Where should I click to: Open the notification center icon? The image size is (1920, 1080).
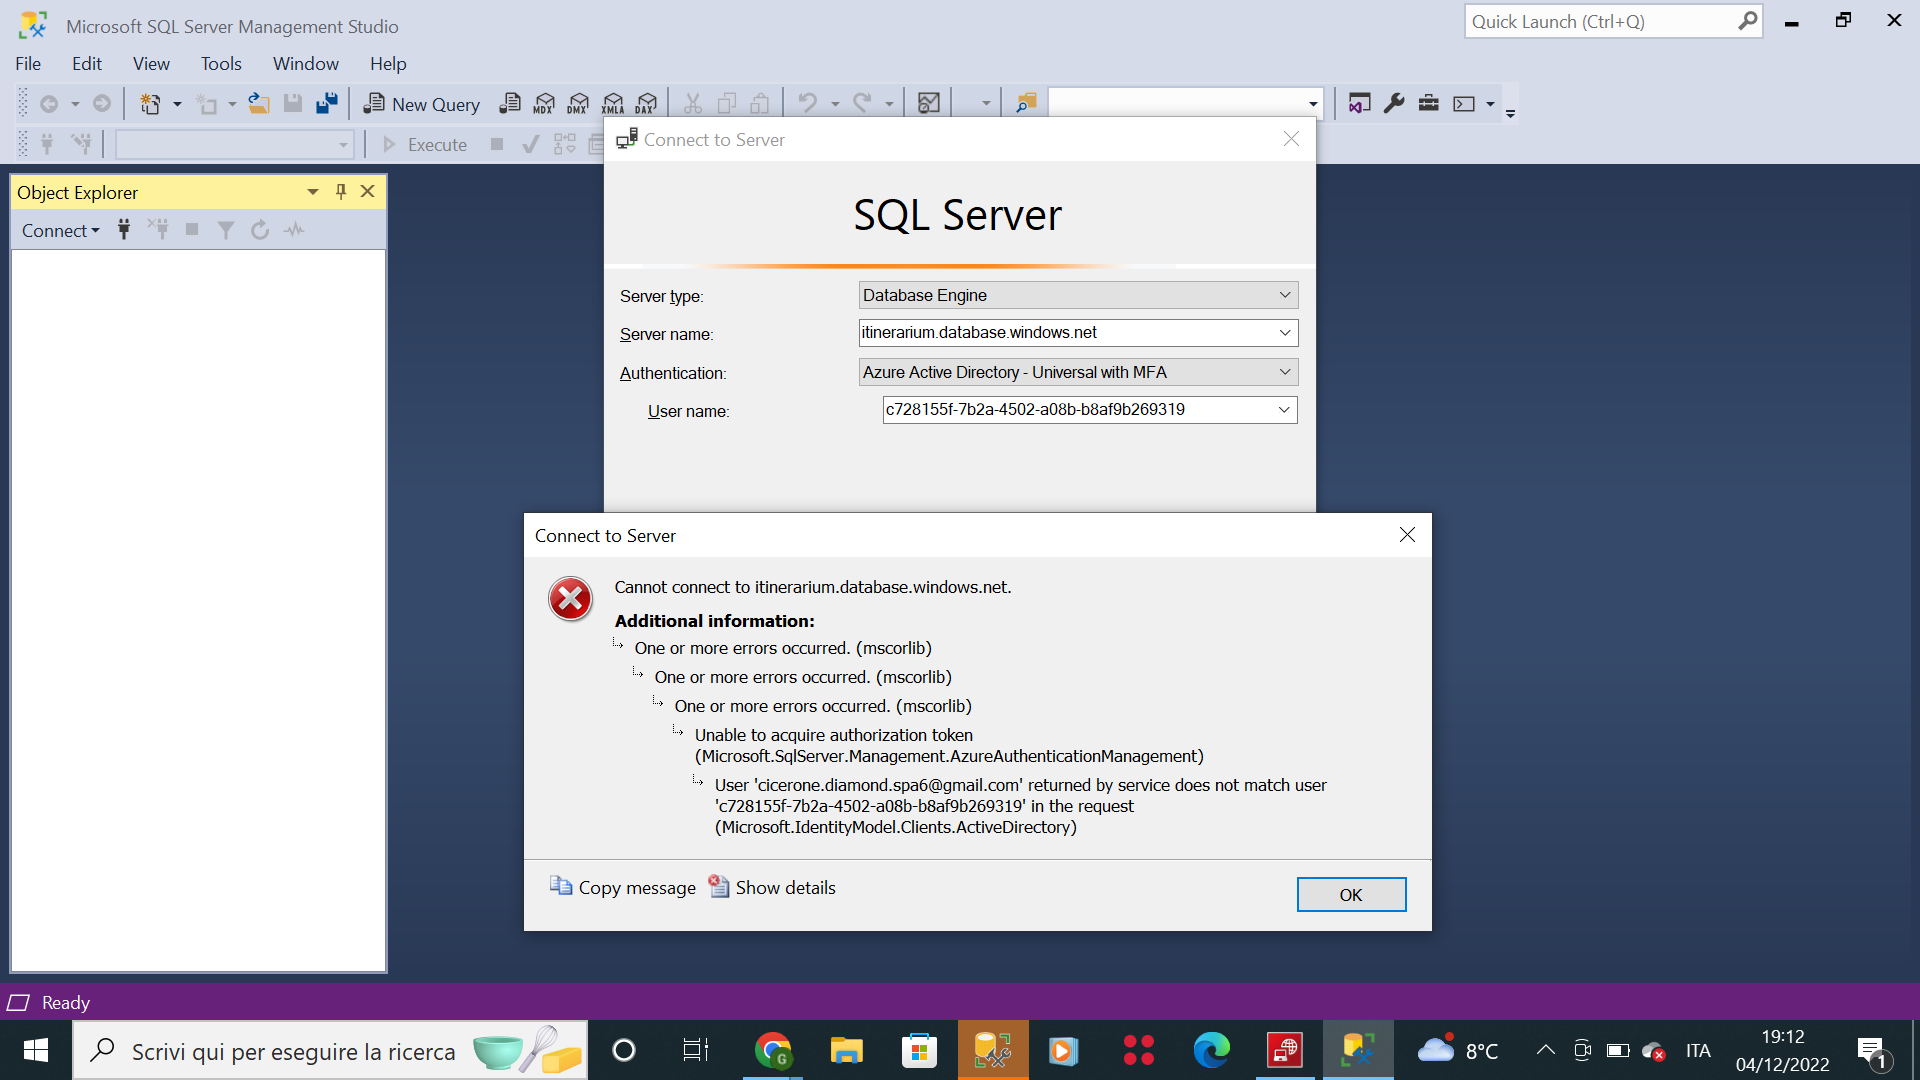point(1872,1050)
